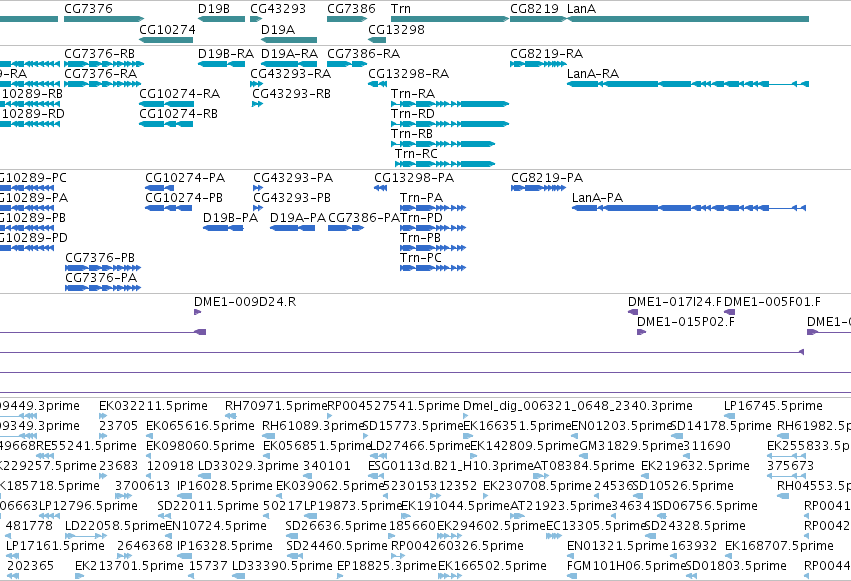Click BAC end DME1-005F01.F
Image resolution: width=851 pixels, height=581 pixels.
coord(772,302)
